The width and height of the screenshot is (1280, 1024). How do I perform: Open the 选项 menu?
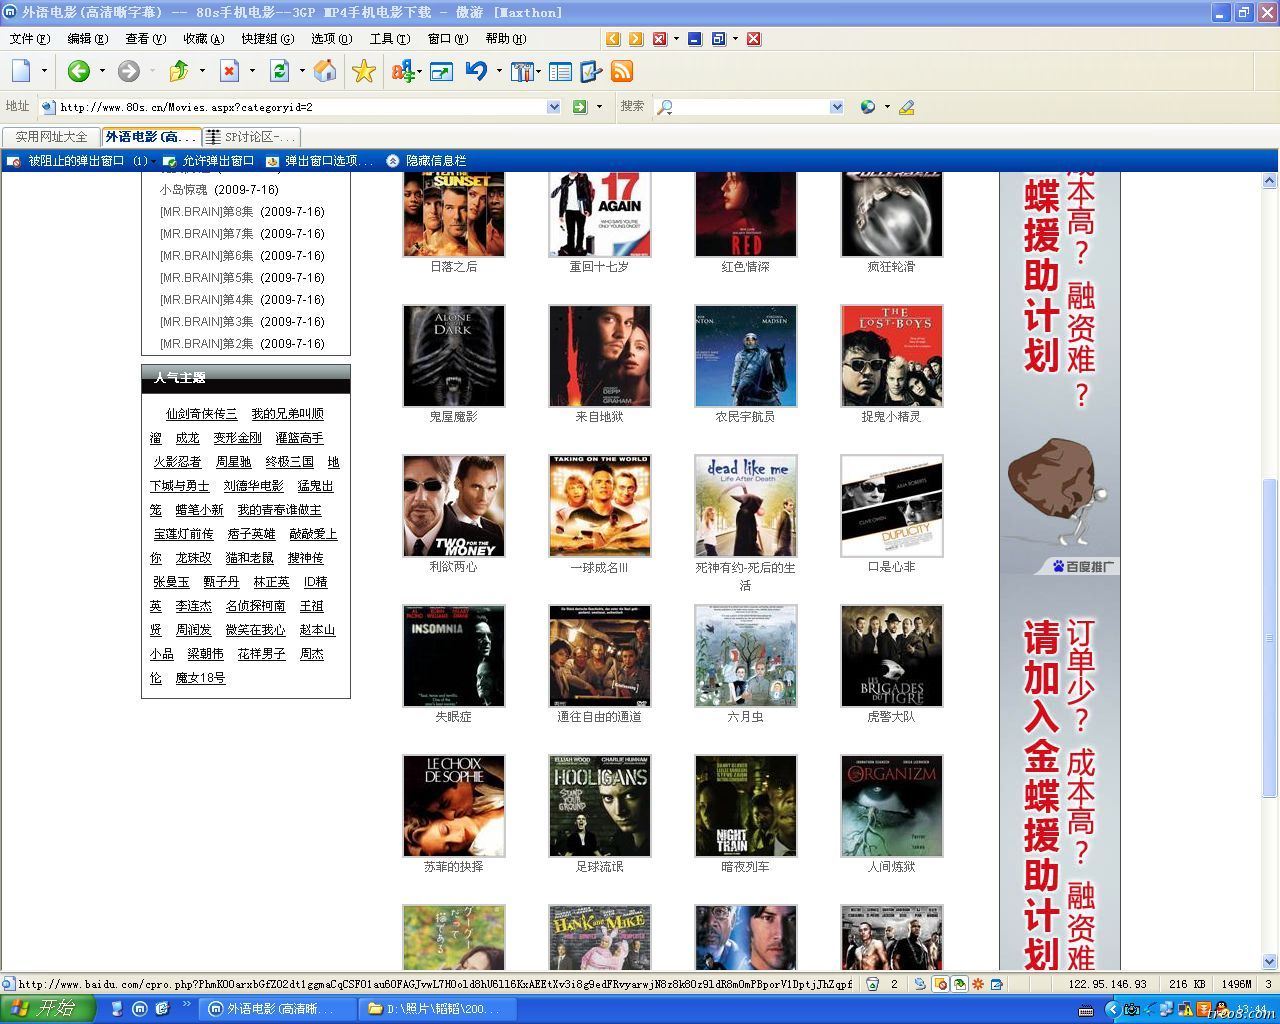tap(332, 39)
